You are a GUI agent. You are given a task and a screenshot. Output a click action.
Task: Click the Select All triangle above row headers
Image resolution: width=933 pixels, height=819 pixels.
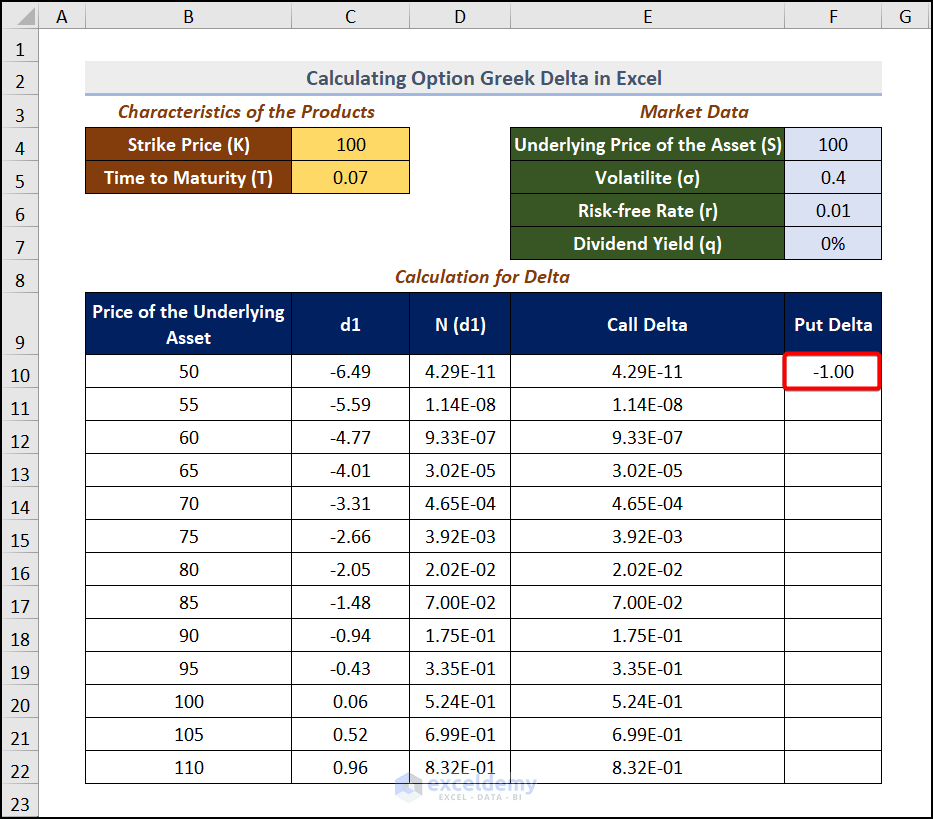[x=21, y=16]
